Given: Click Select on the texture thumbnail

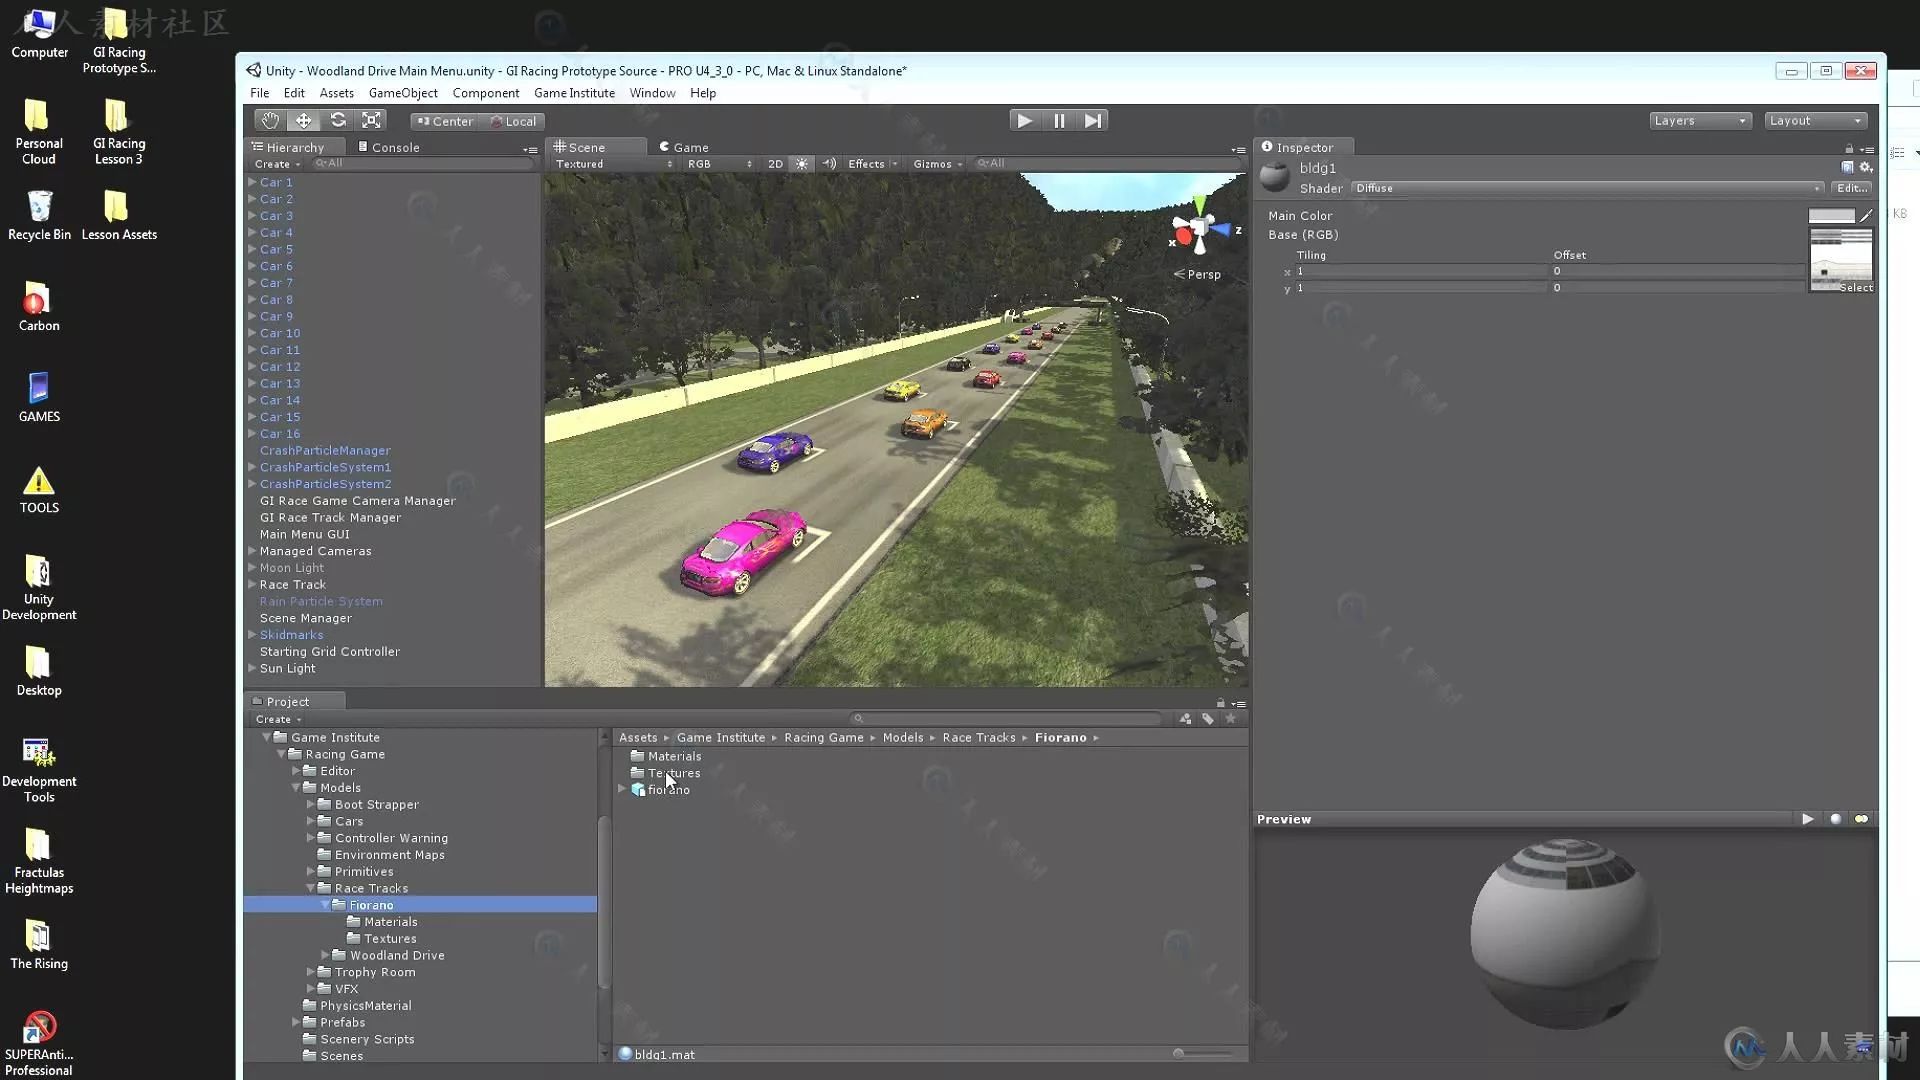Looking at the screenshot, I should coord(1856,288).
